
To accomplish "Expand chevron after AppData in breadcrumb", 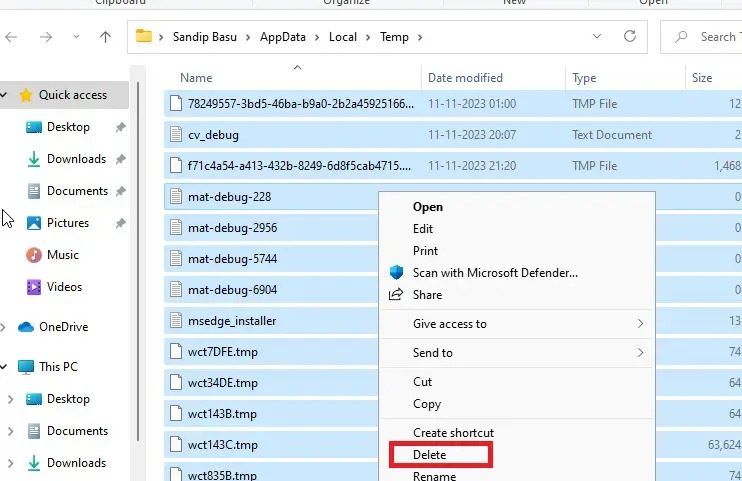I will click(x=317, y=37).
